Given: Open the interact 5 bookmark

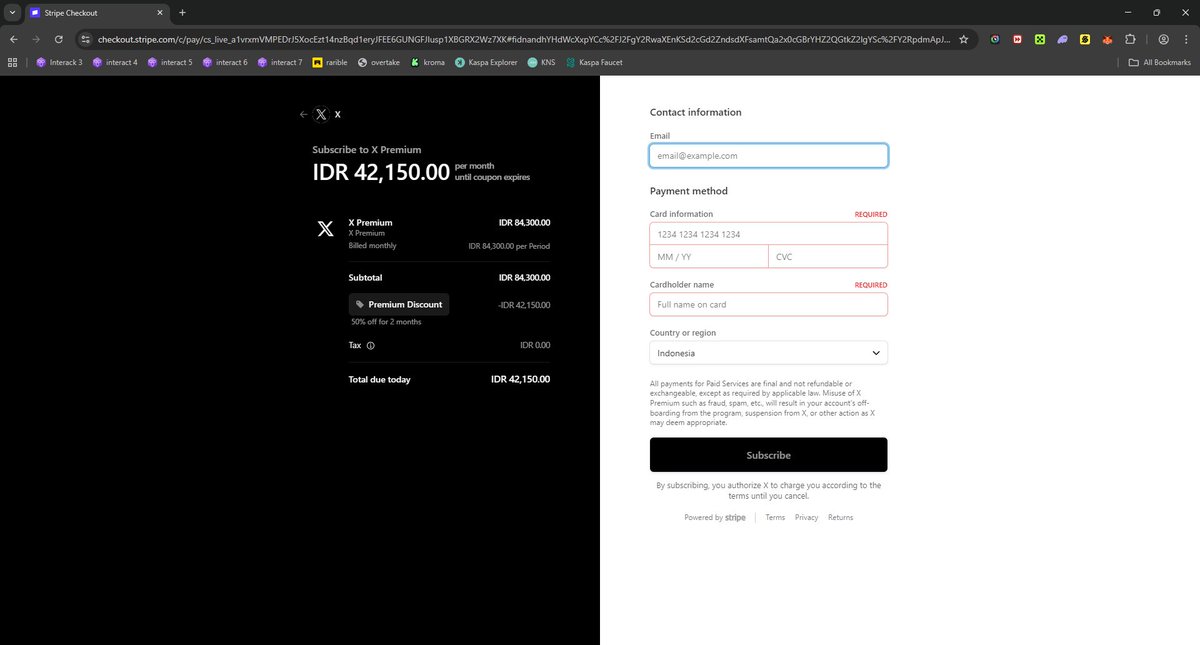Looking at the screenshot, I should 170,62.
